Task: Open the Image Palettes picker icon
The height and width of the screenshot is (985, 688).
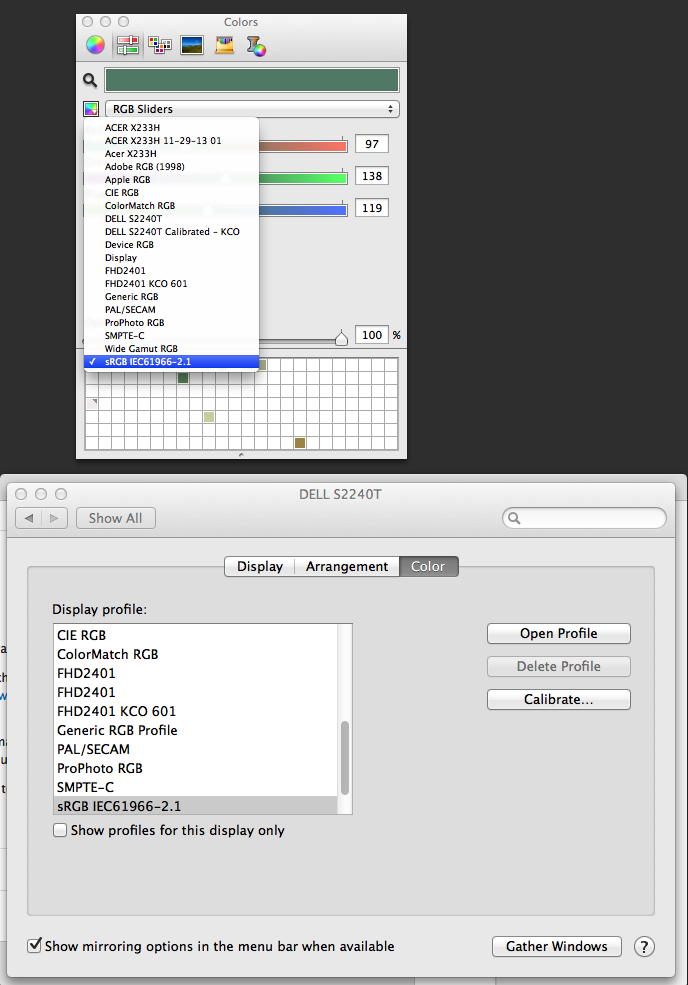Action: 192,45
